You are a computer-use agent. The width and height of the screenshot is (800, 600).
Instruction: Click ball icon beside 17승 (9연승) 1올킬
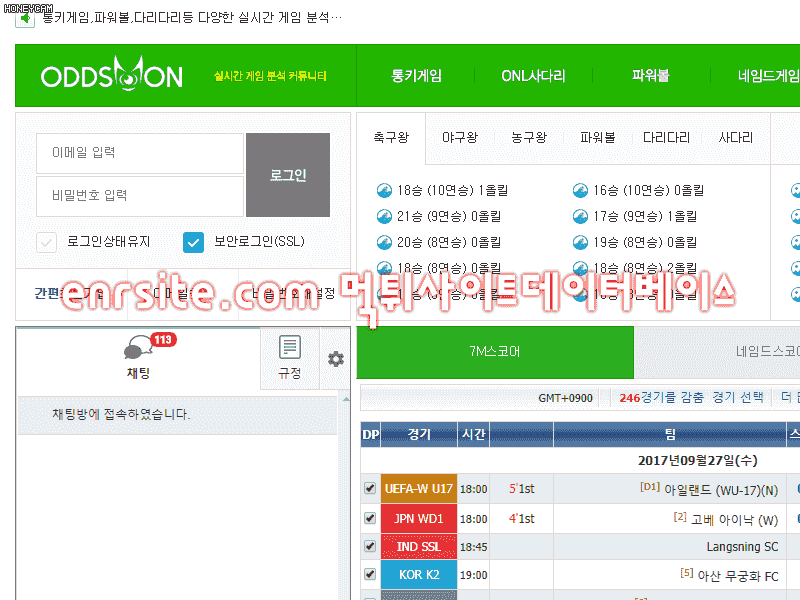pos(580,217)
